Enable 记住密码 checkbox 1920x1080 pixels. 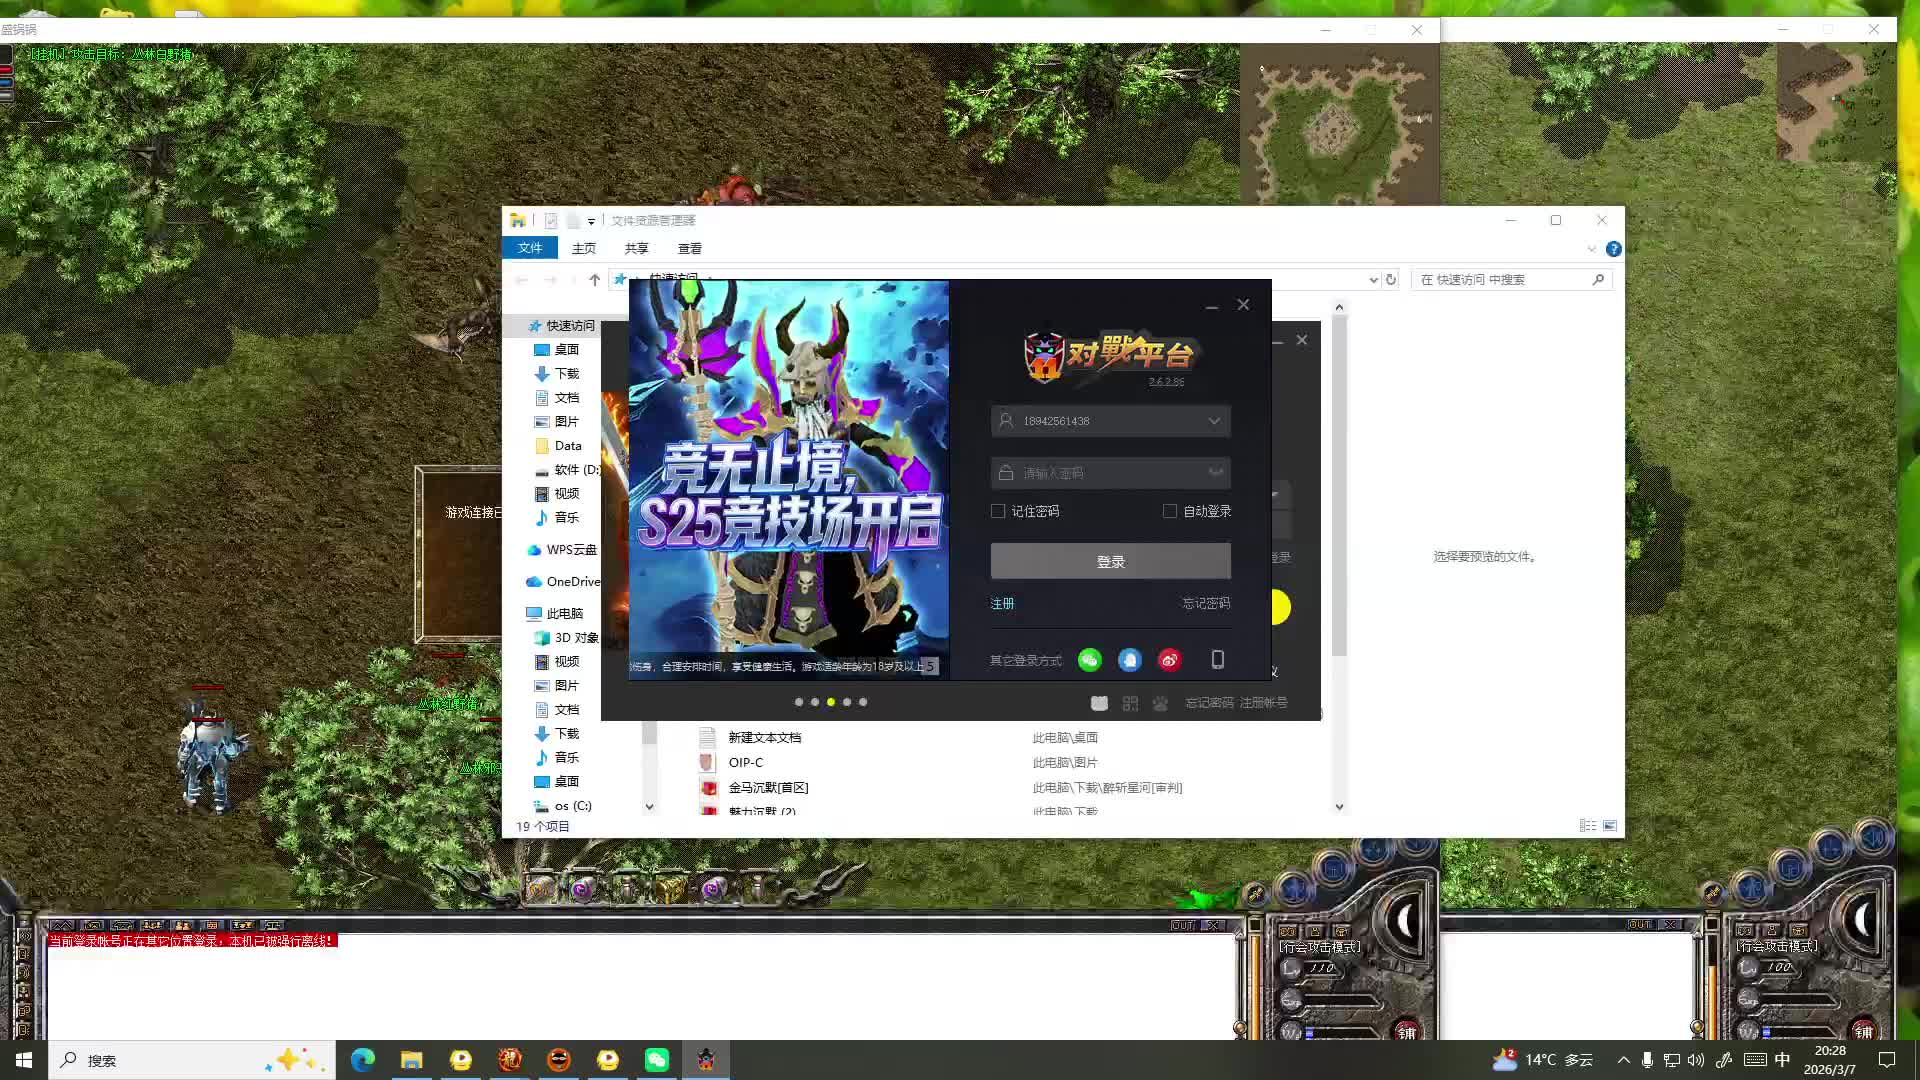[x=998, y=511]
